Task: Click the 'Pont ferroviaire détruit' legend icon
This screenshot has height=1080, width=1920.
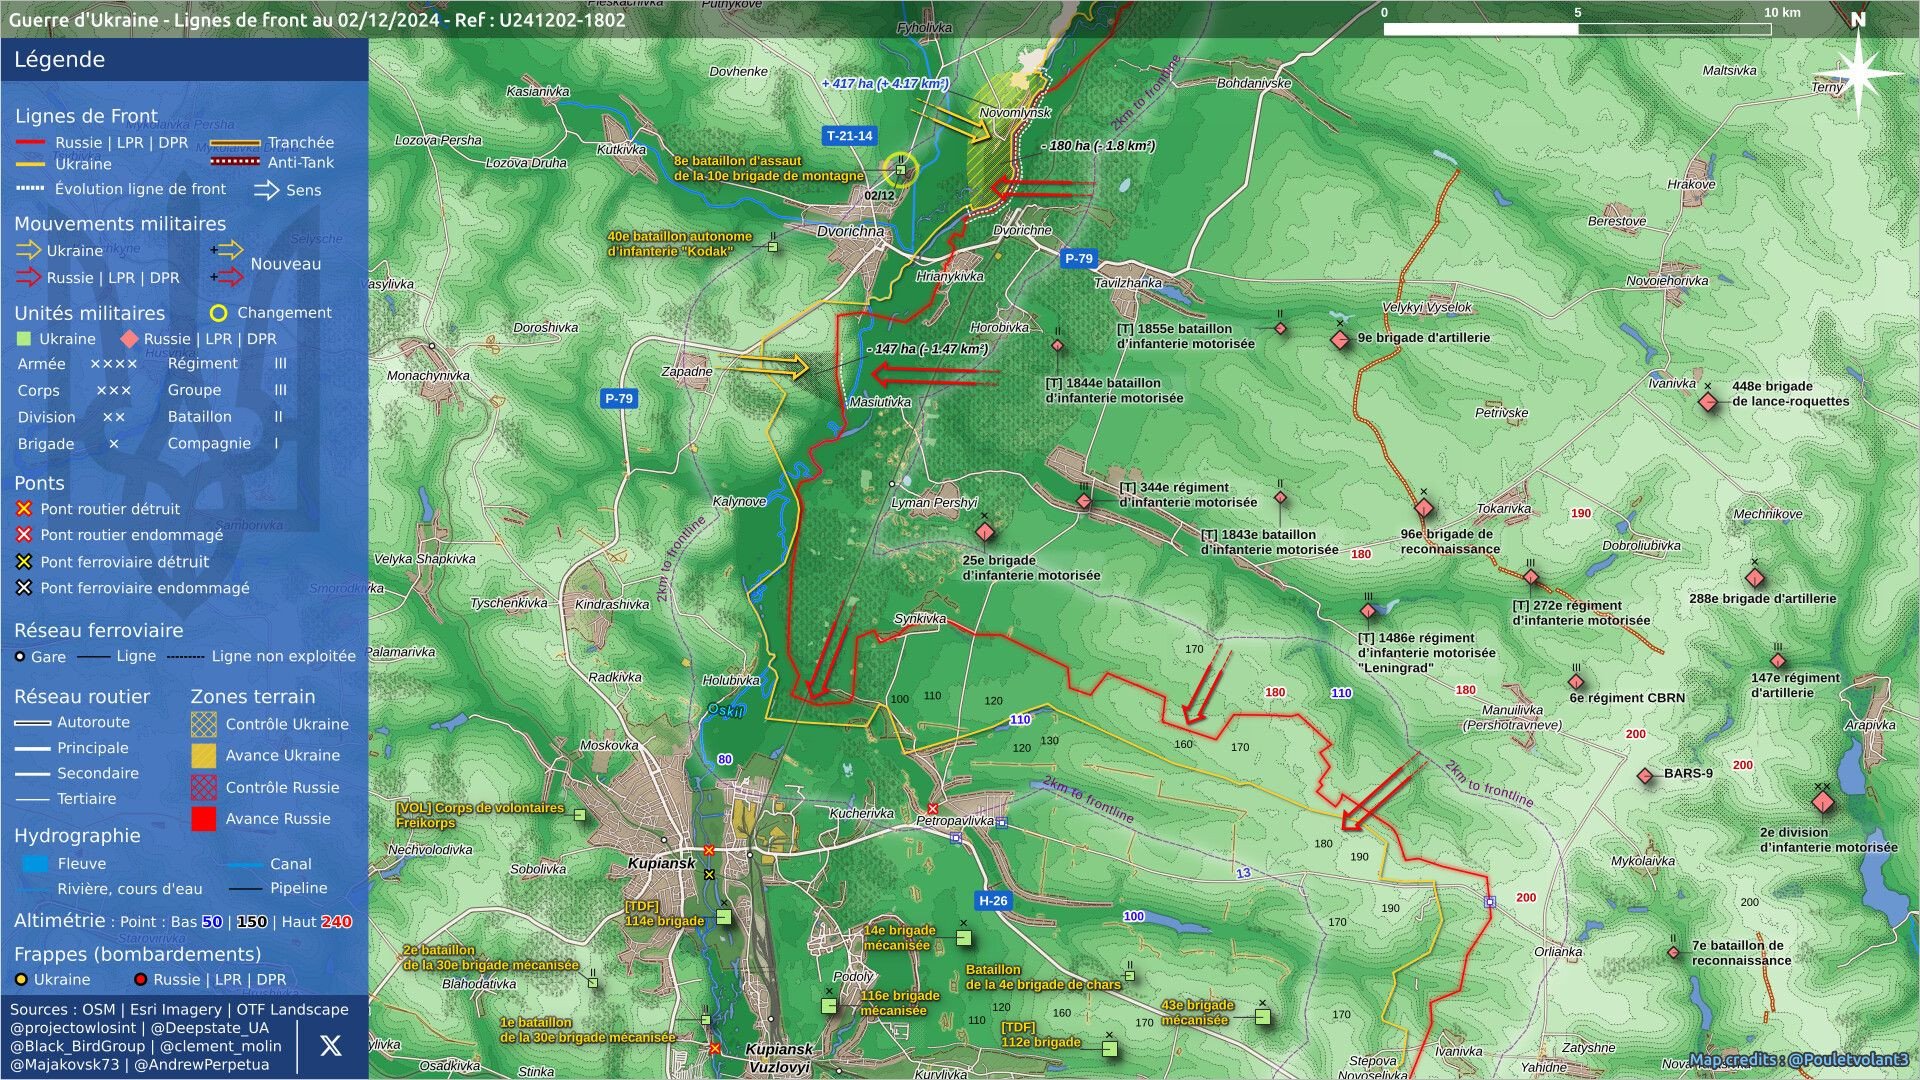Action: pyautogui.click(x=24, y=562)
